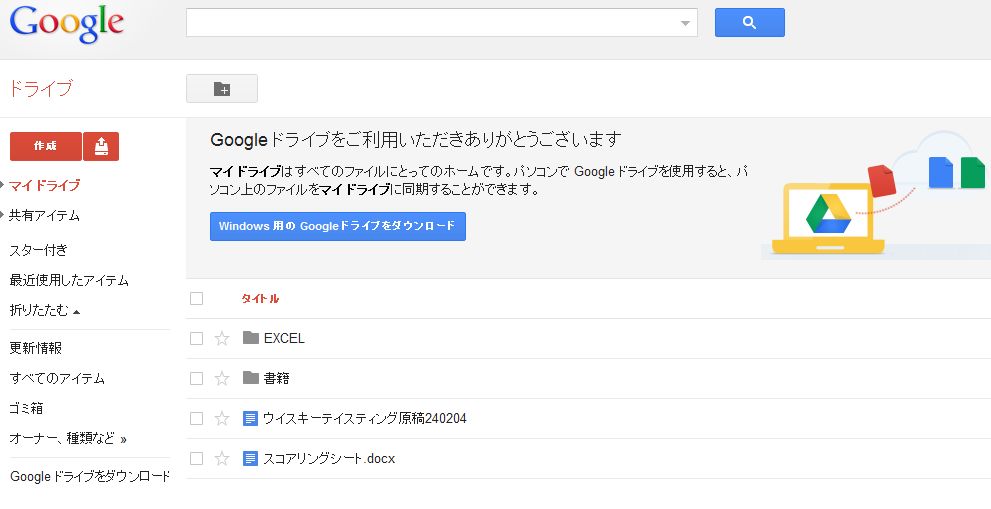Click the Google Drive laptop illustration

(x=828, y=218)
